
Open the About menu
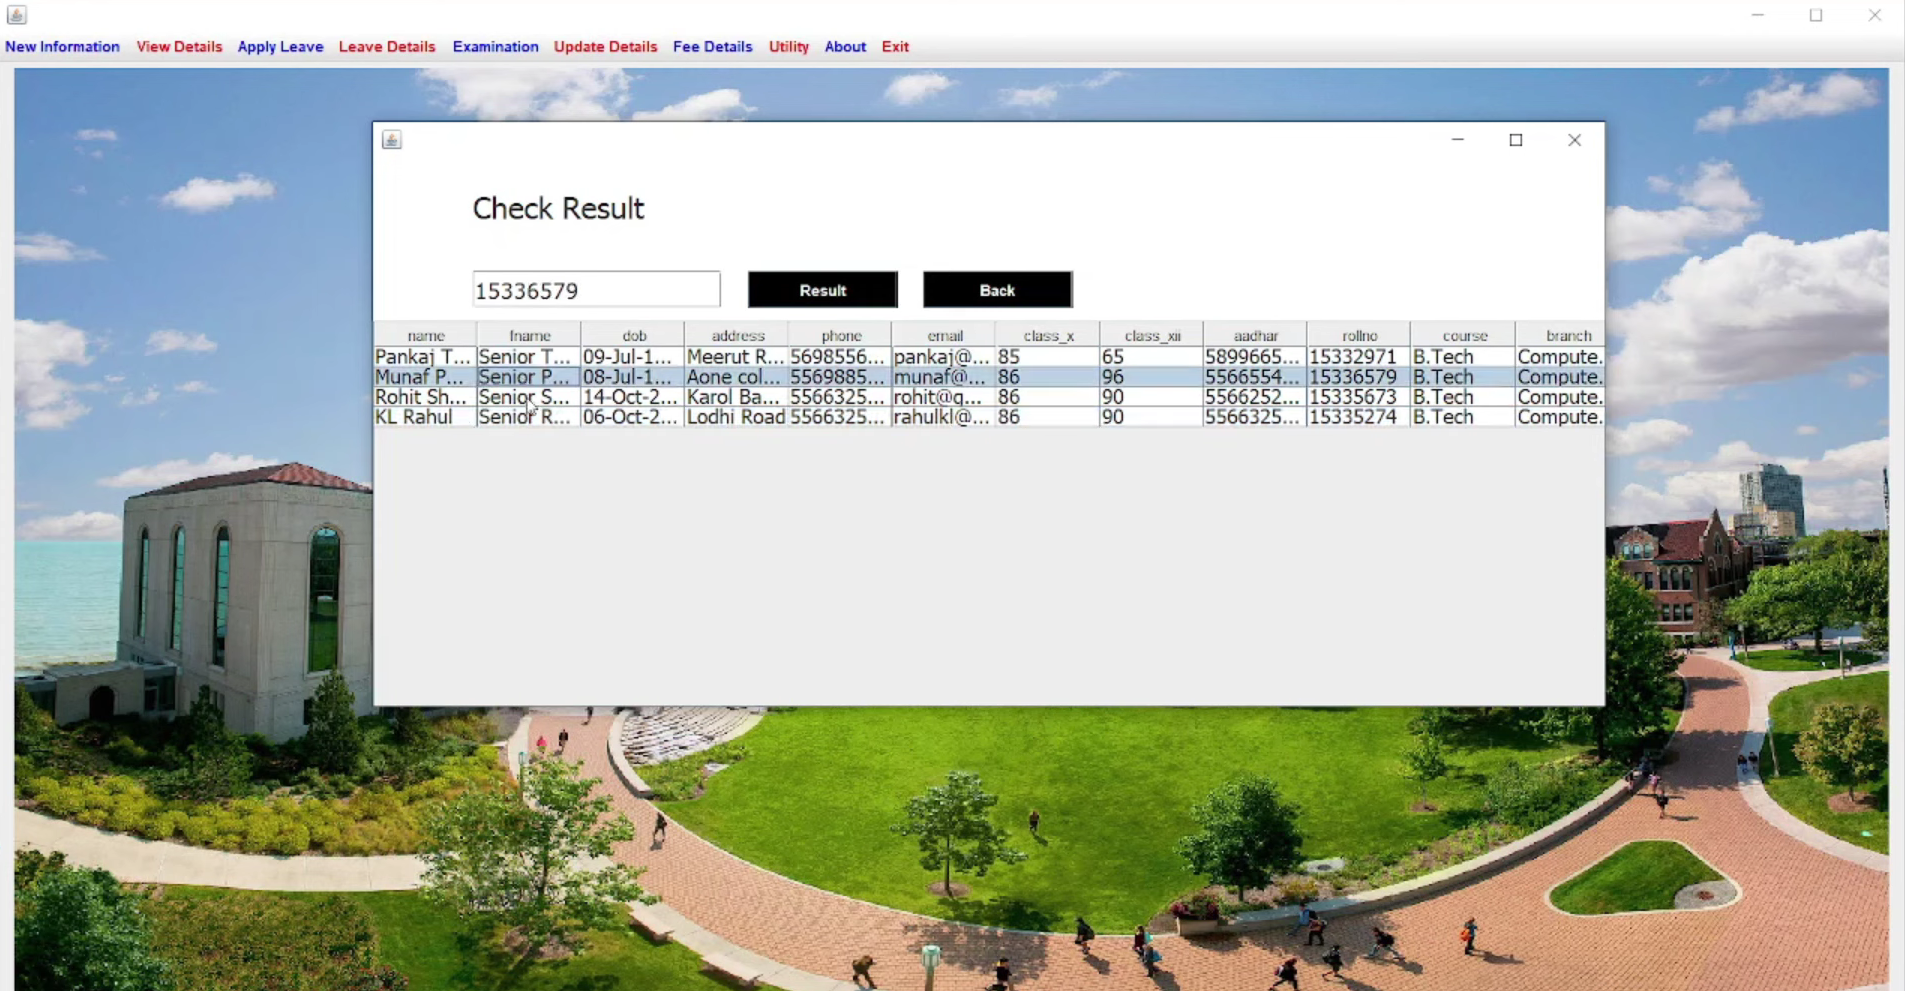(844, 46)
